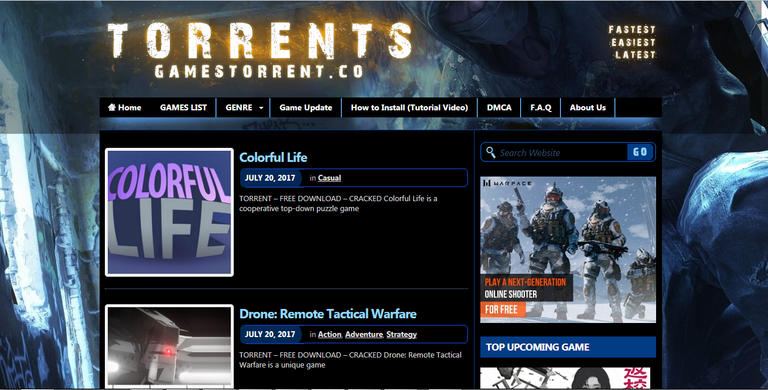Click the Home house icon
This screenshot has width=768, height=390.
[112, 107]
